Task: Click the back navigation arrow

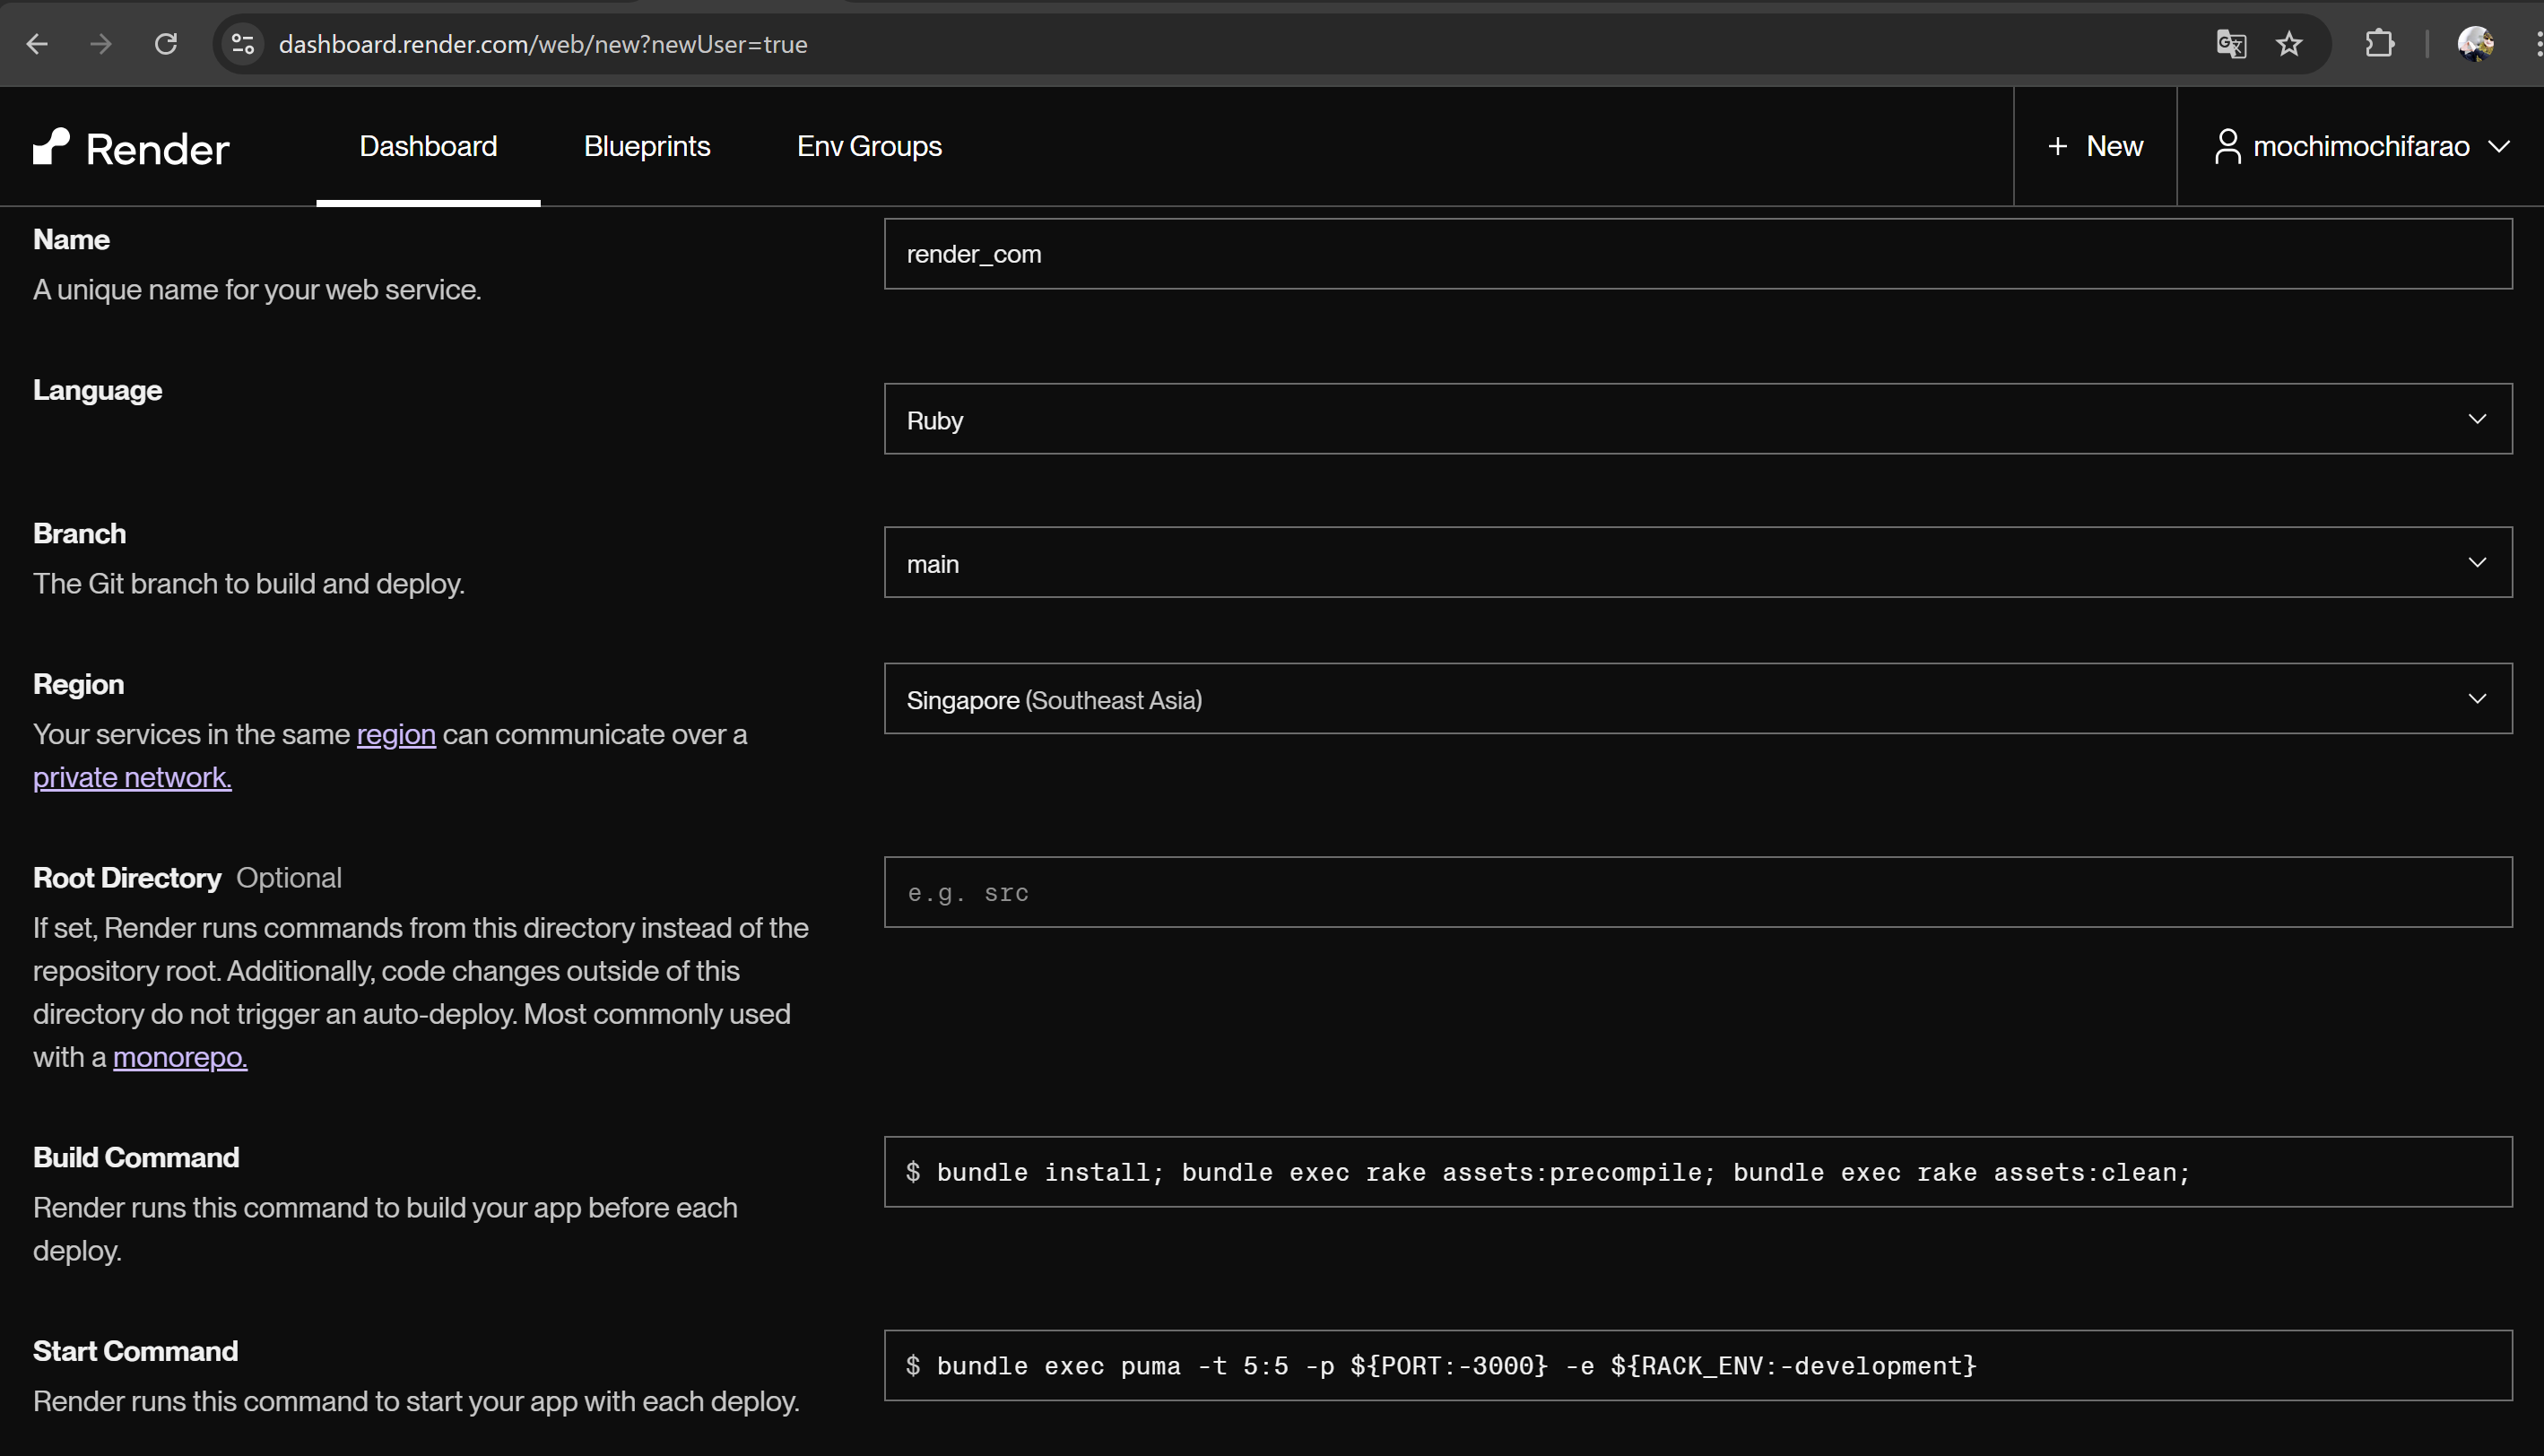Action: coord(37,44)
